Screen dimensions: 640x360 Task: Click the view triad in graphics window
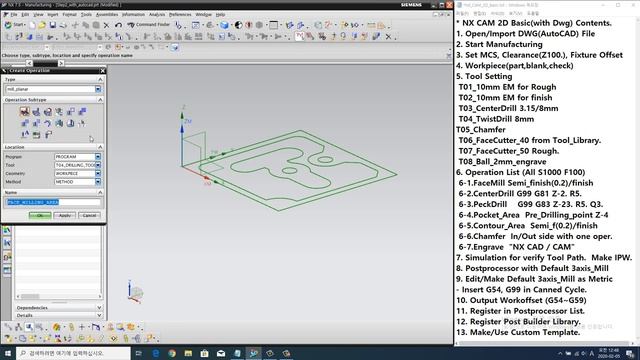click(x=135, y=291)
